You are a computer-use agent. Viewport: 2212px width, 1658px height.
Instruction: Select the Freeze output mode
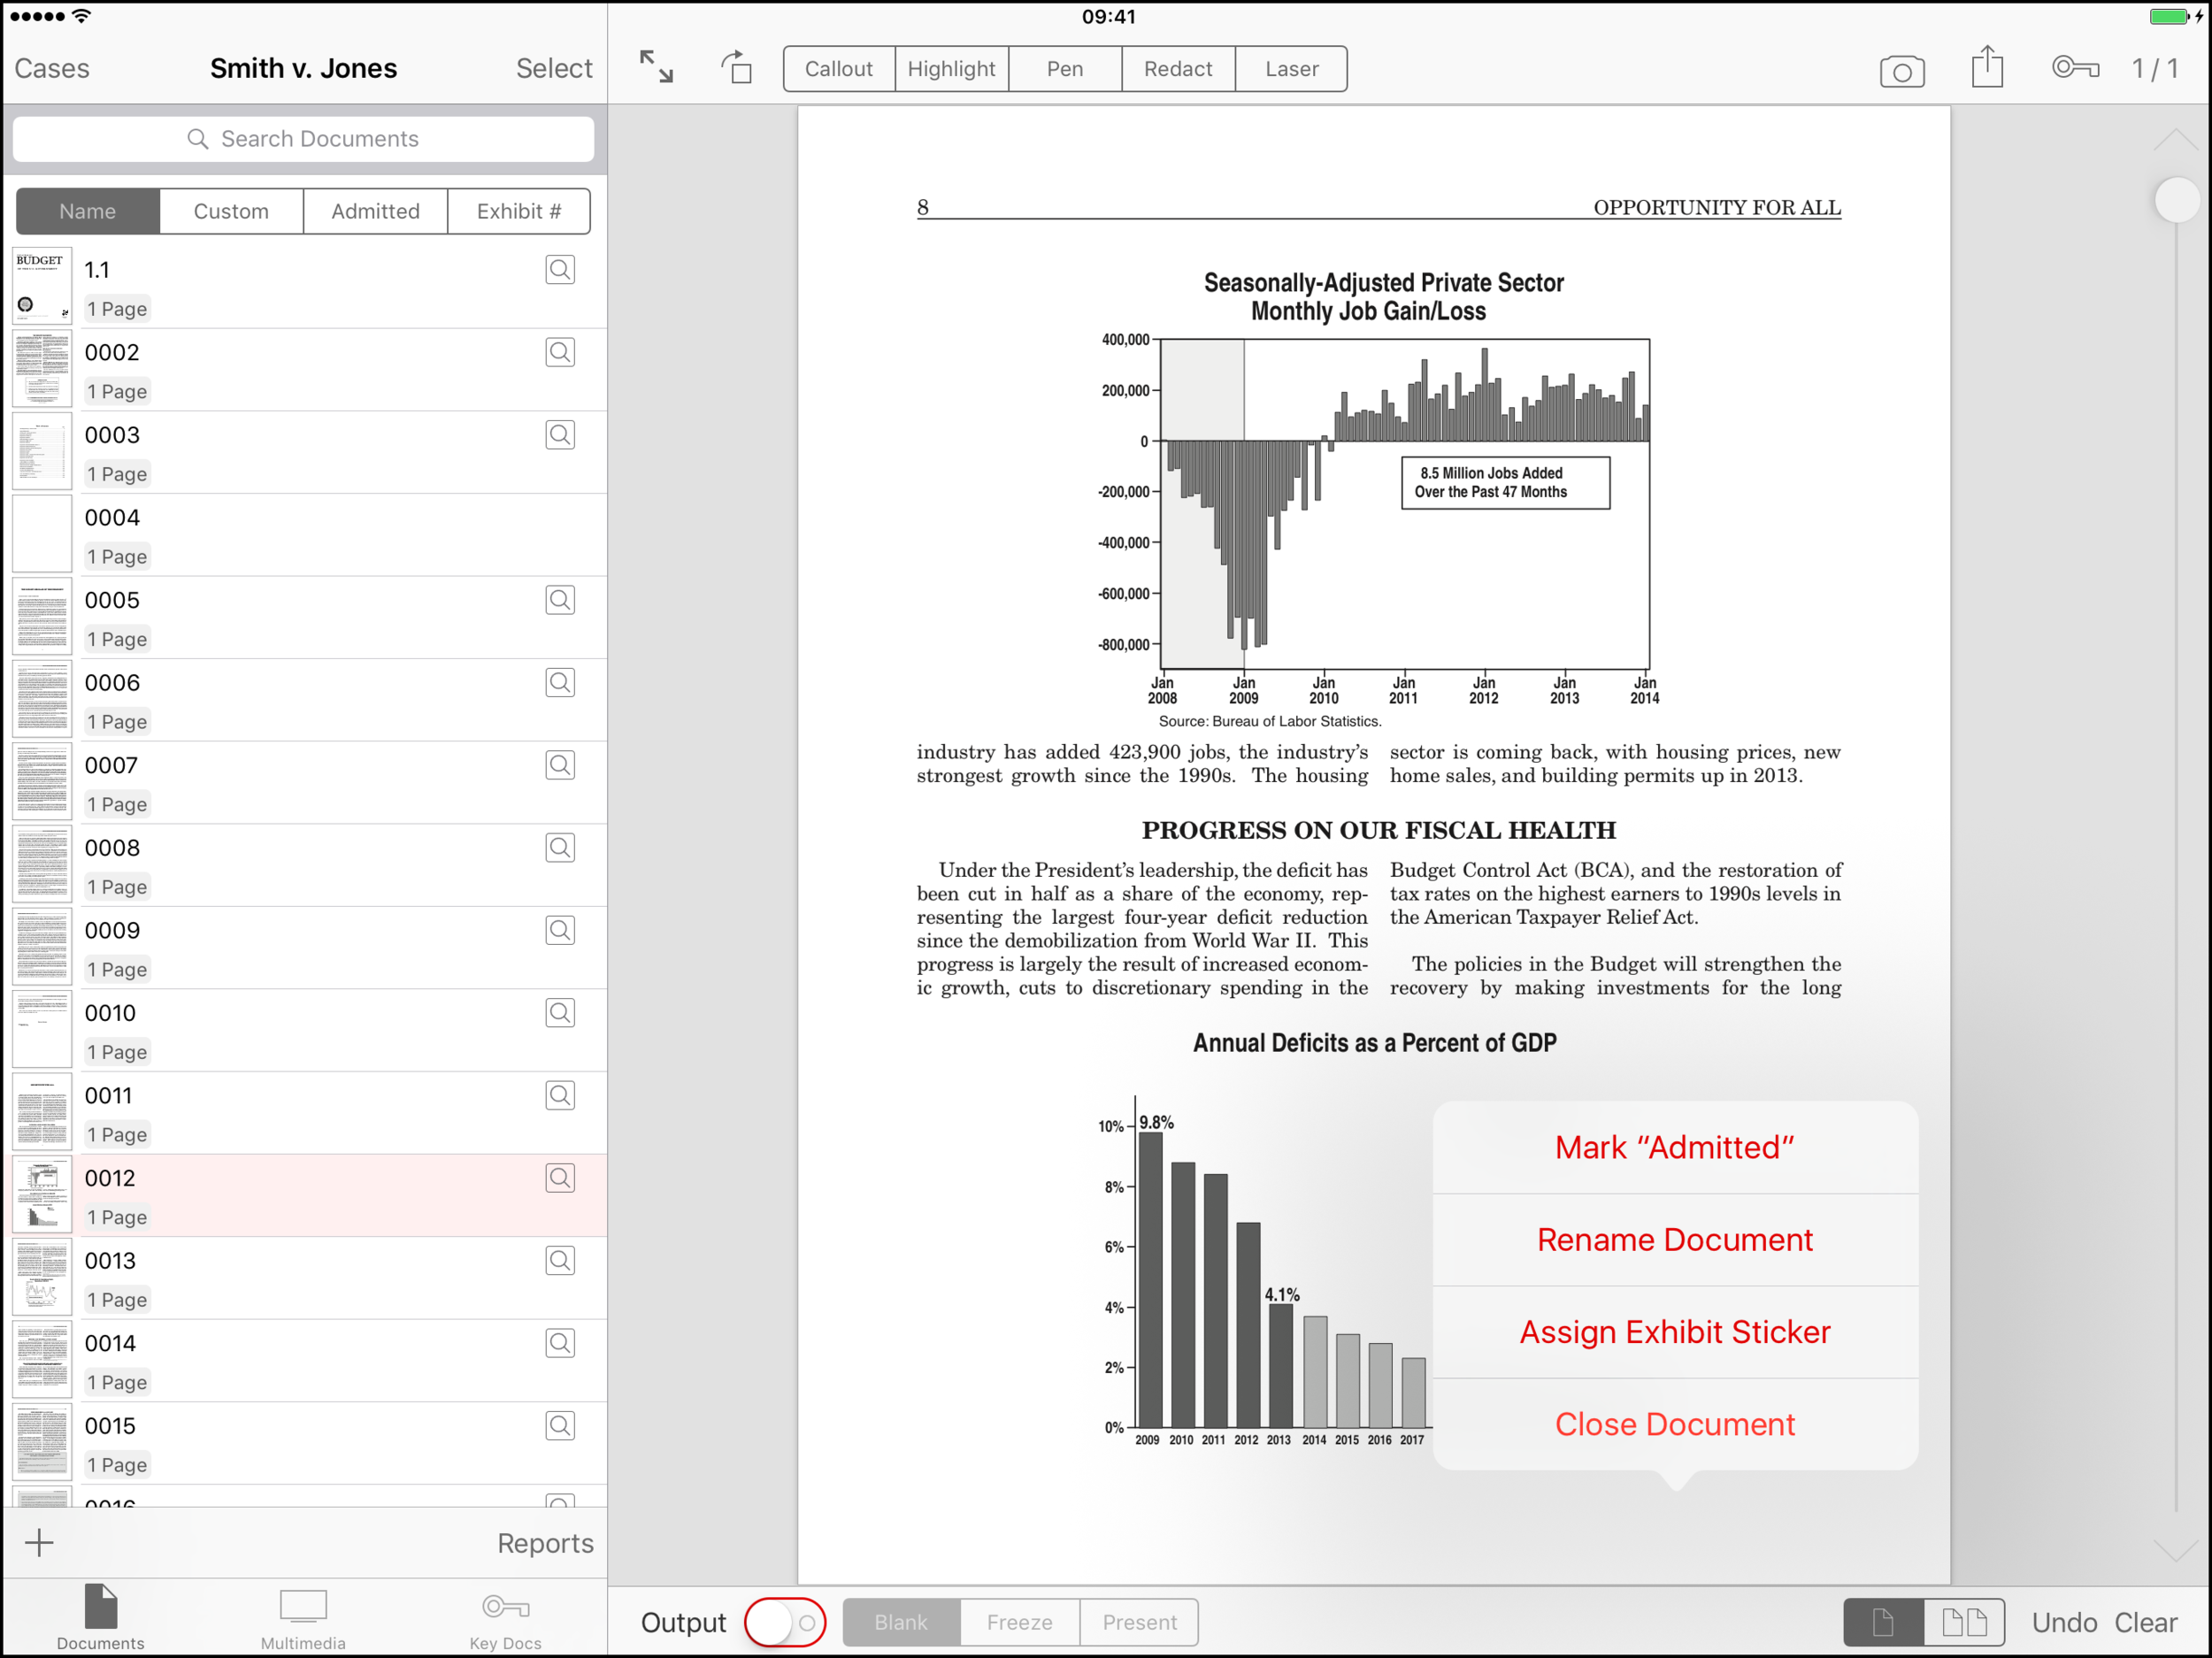tap(1019, 1621)
